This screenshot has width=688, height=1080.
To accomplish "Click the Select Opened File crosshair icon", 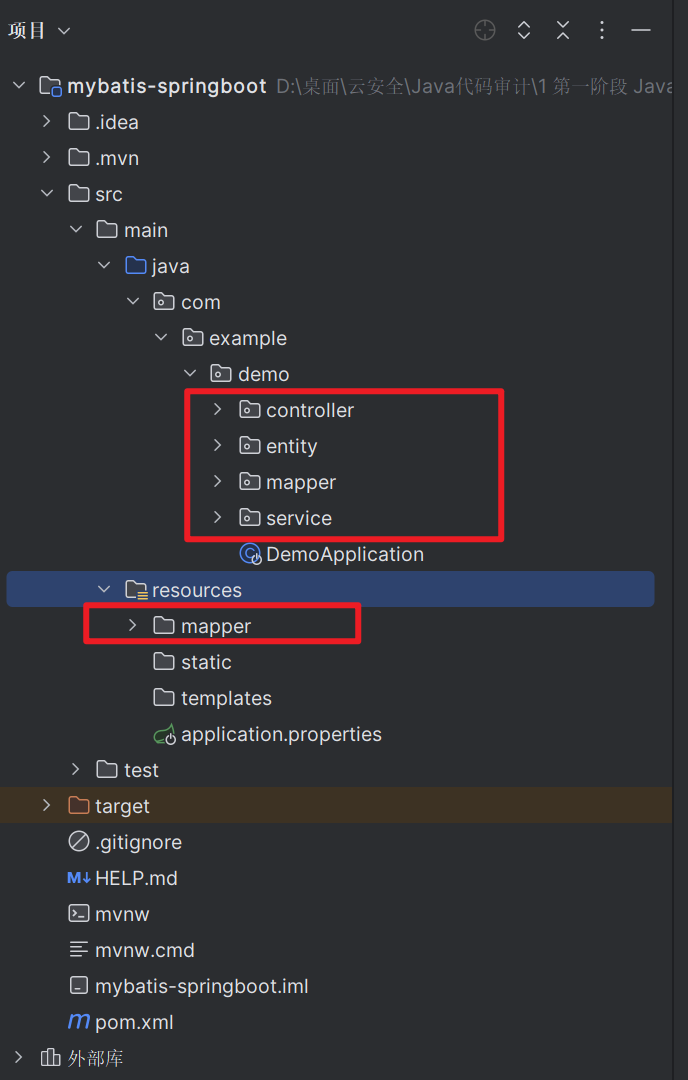I will (485, 31).
